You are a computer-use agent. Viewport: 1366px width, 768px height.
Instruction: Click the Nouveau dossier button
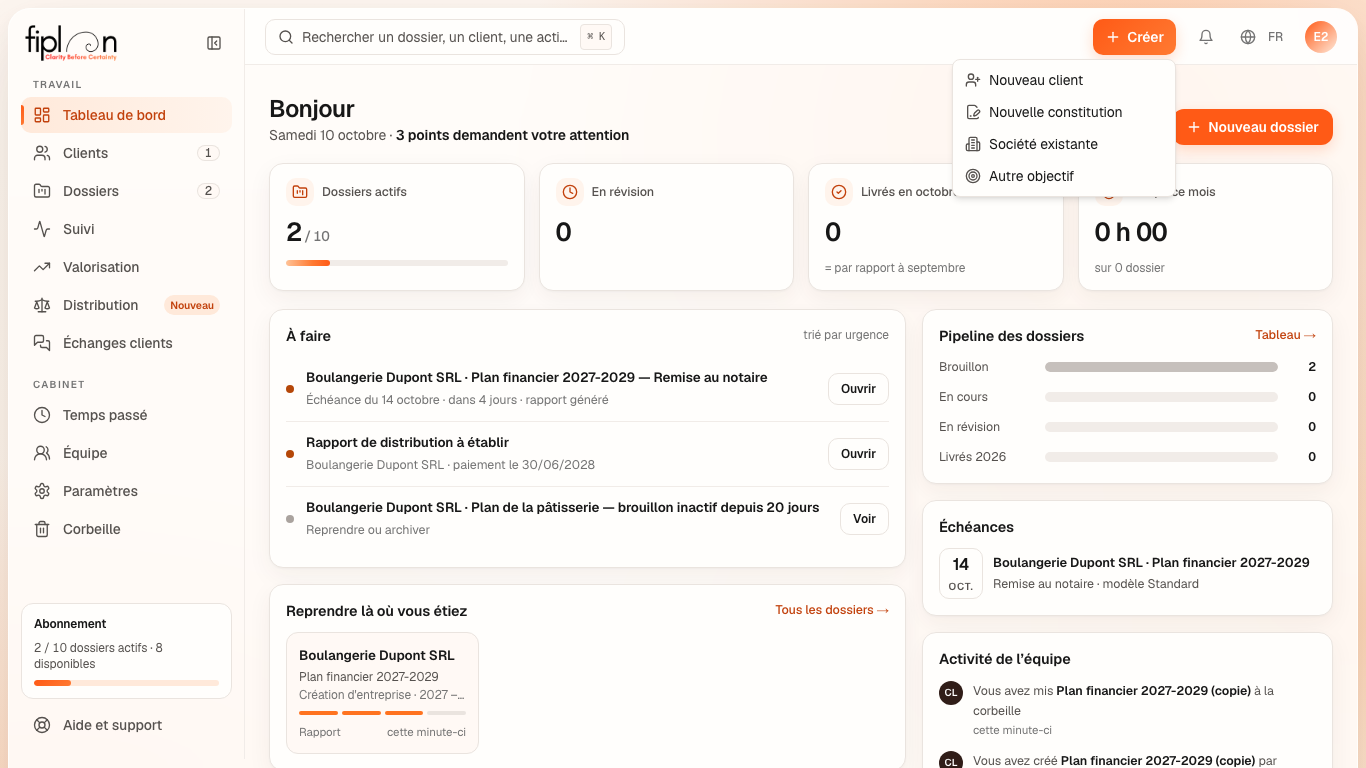tap(1253, 127)
